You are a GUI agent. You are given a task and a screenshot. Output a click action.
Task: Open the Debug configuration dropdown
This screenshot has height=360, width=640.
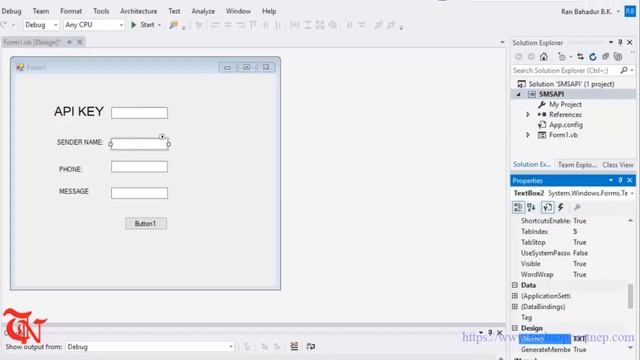pyautogui.click(x=56, y=25)
